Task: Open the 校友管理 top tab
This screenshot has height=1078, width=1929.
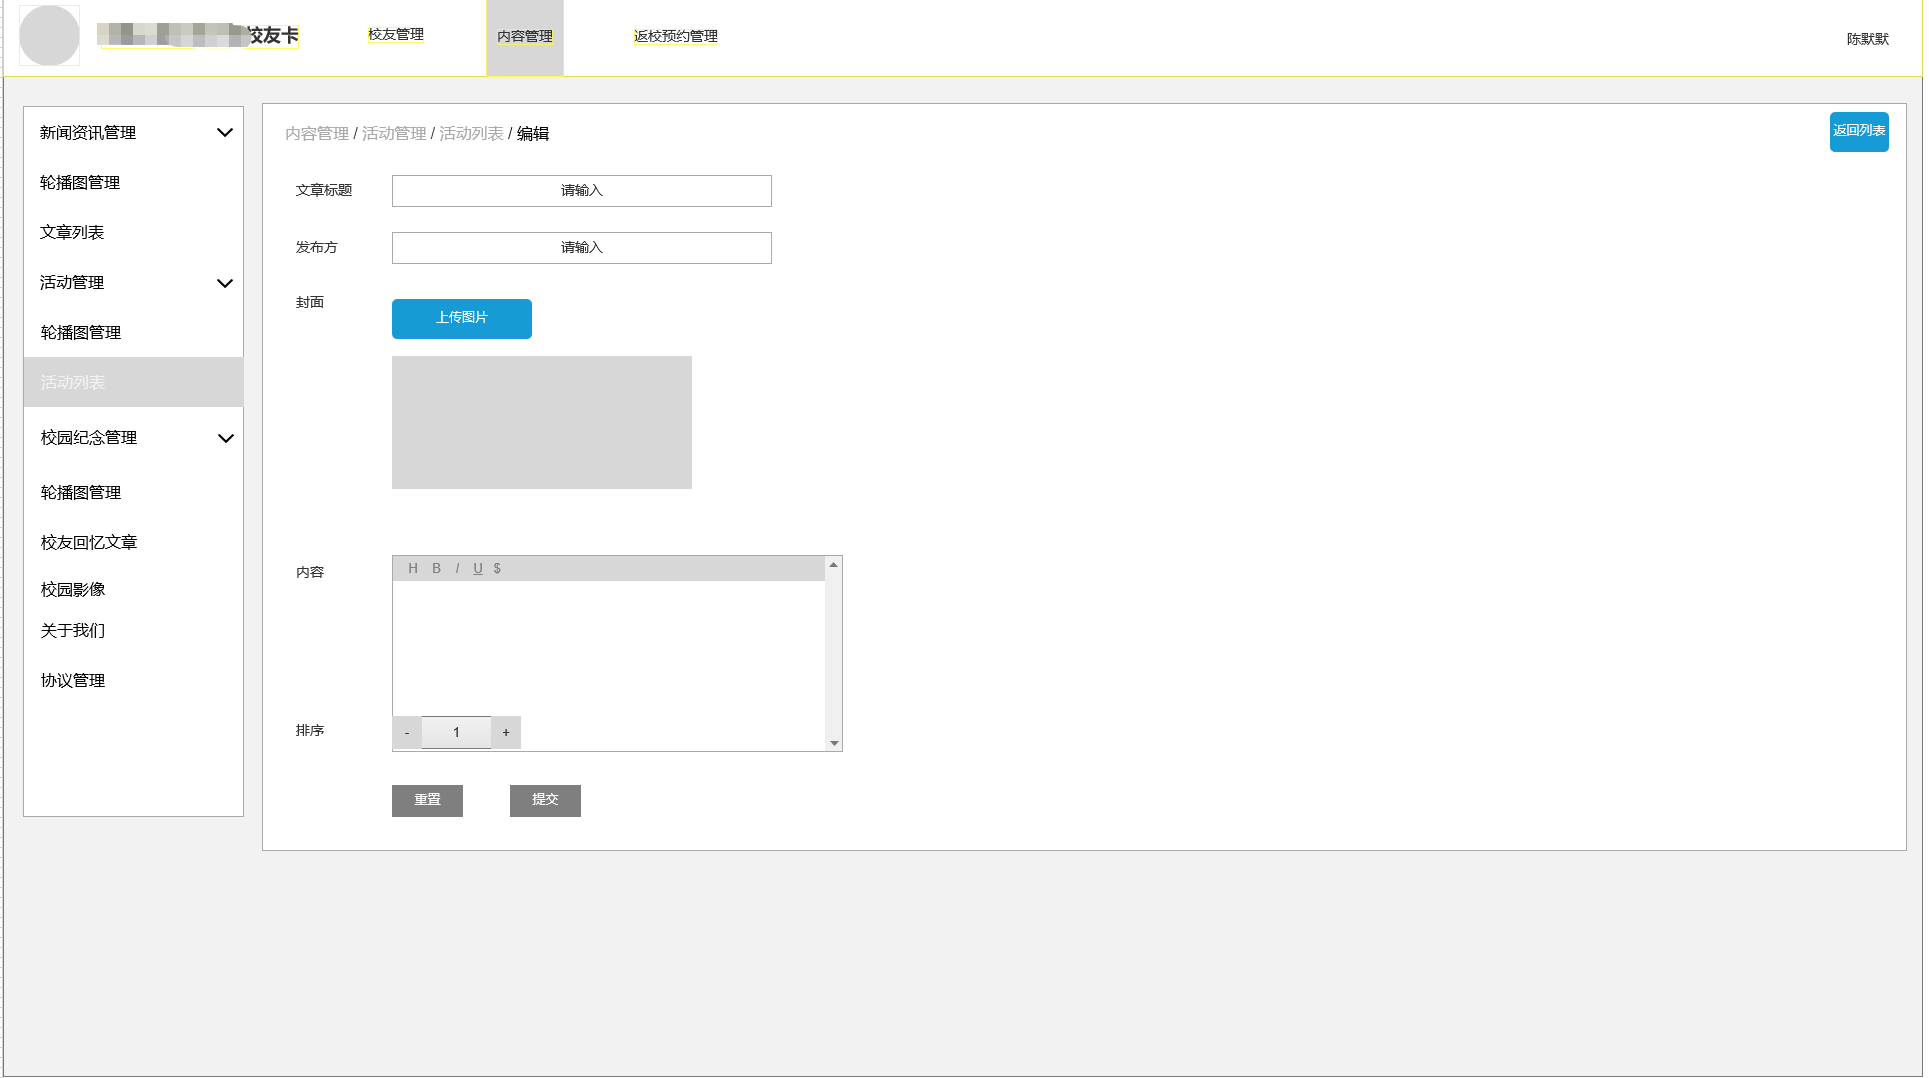Action: tap(396, 34)
